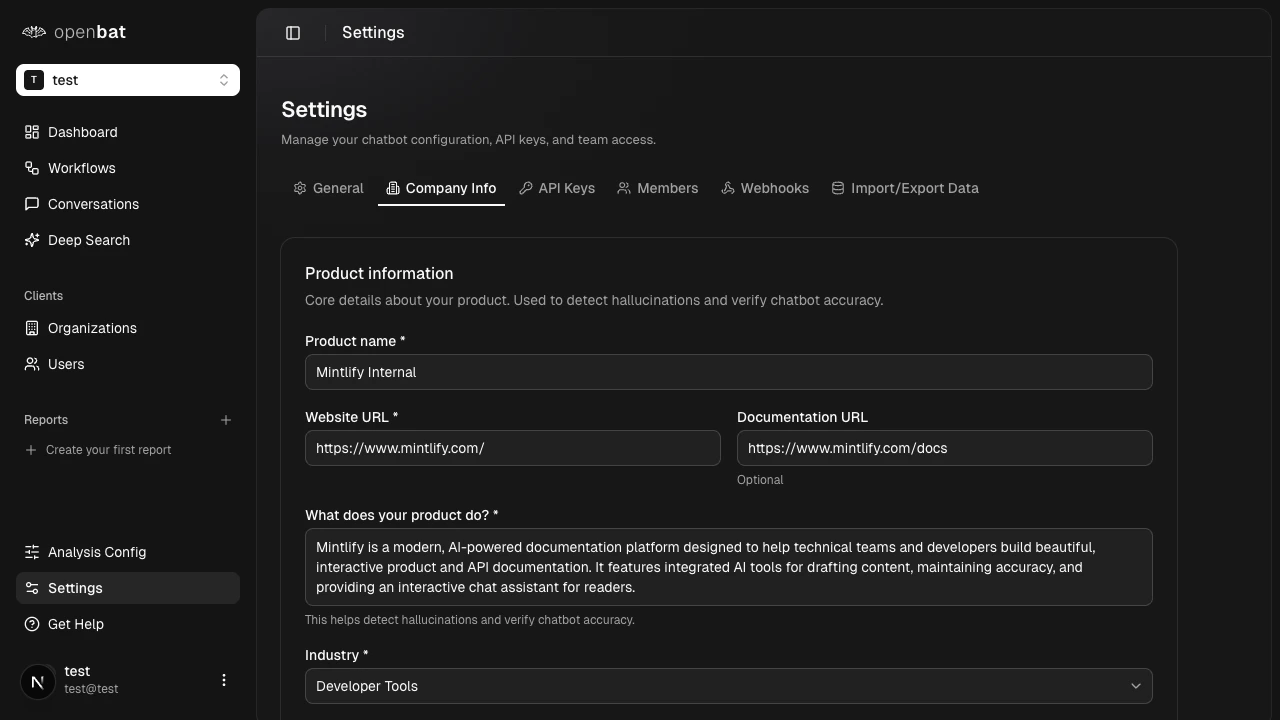Open Analysis Config
The height and width of the screenshot is (720, 1280).
pyautogui.click(x=96, y=552)
